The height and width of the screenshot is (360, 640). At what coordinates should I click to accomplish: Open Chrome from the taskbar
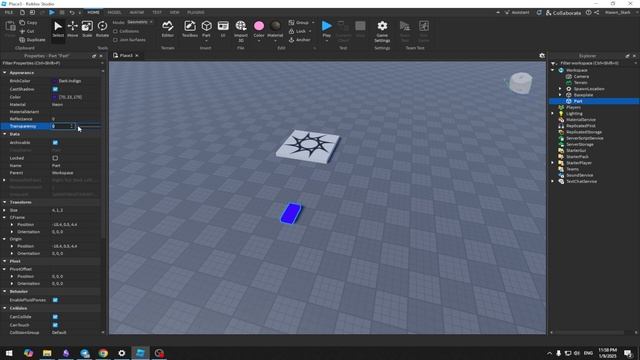(103, 353)
